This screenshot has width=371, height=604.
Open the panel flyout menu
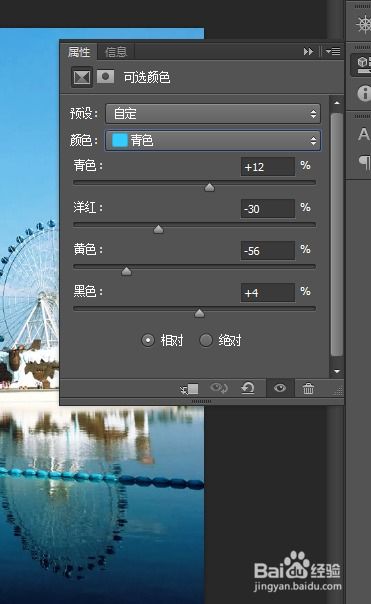pos(333,51)
